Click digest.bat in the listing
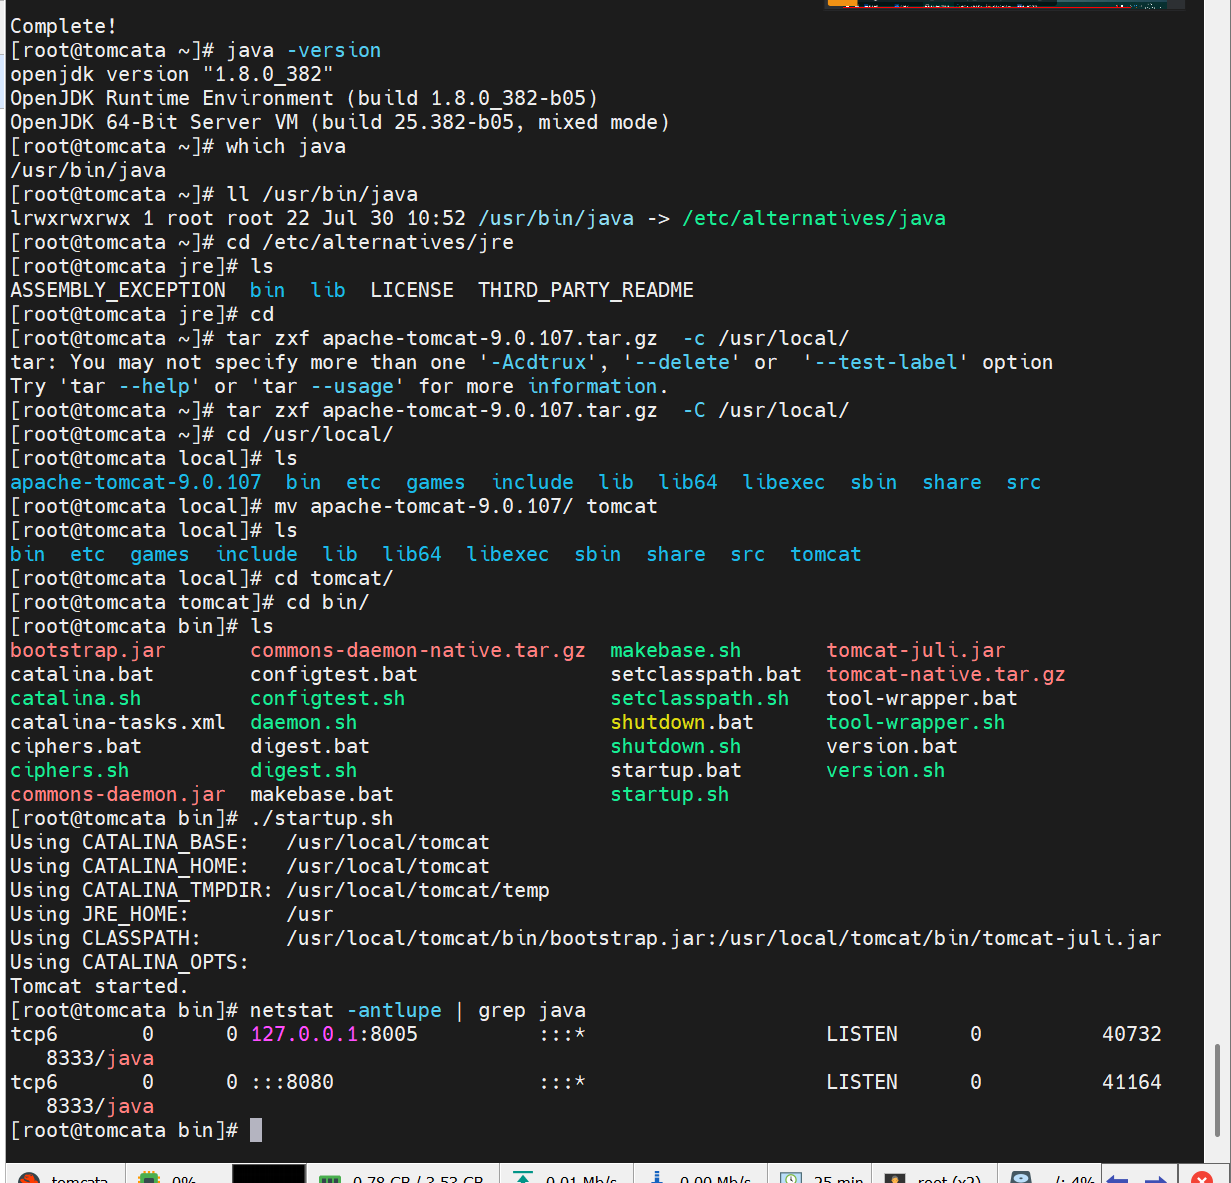Image resolution: width=1231 pixels, height=1183 pixels. pos(310,746)
